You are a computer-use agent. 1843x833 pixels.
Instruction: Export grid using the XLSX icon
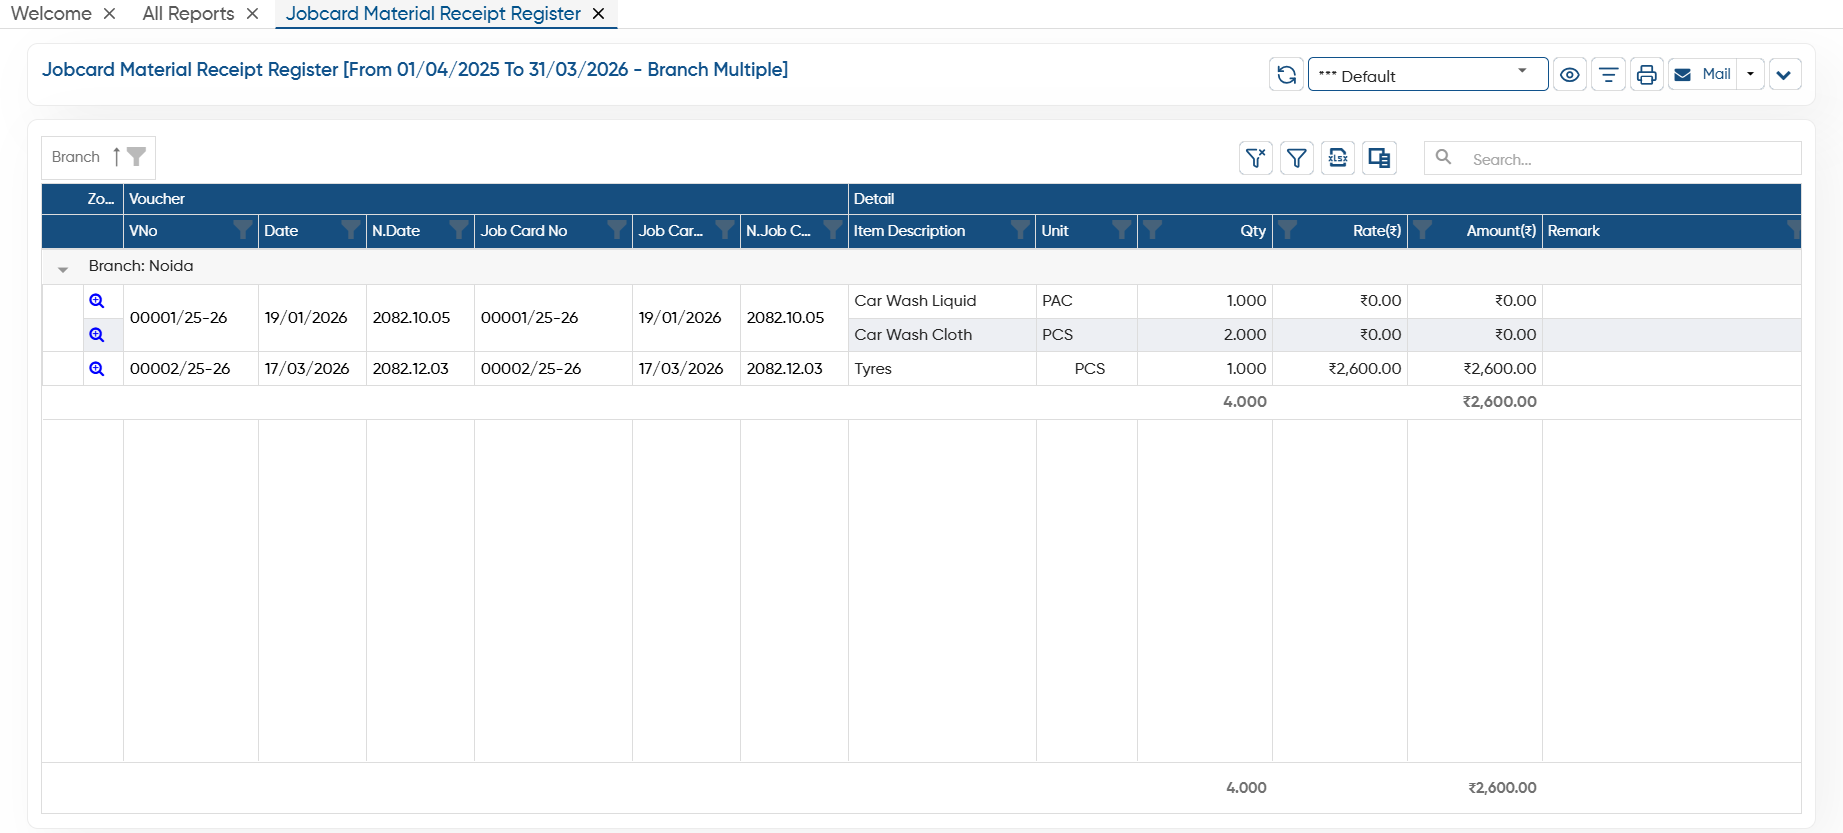(x=1338, y=158)
